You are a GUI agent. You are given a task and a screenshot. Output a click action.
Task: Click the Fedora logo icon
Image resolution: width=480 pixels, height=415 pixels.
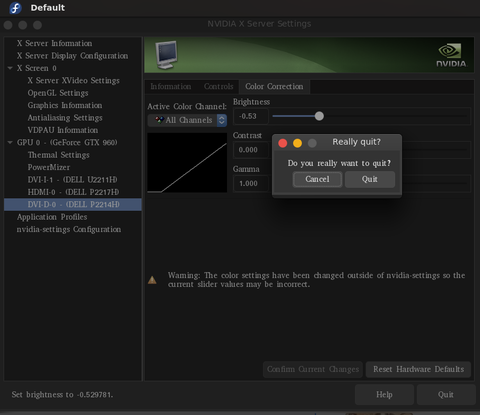(x=15, y=8)
